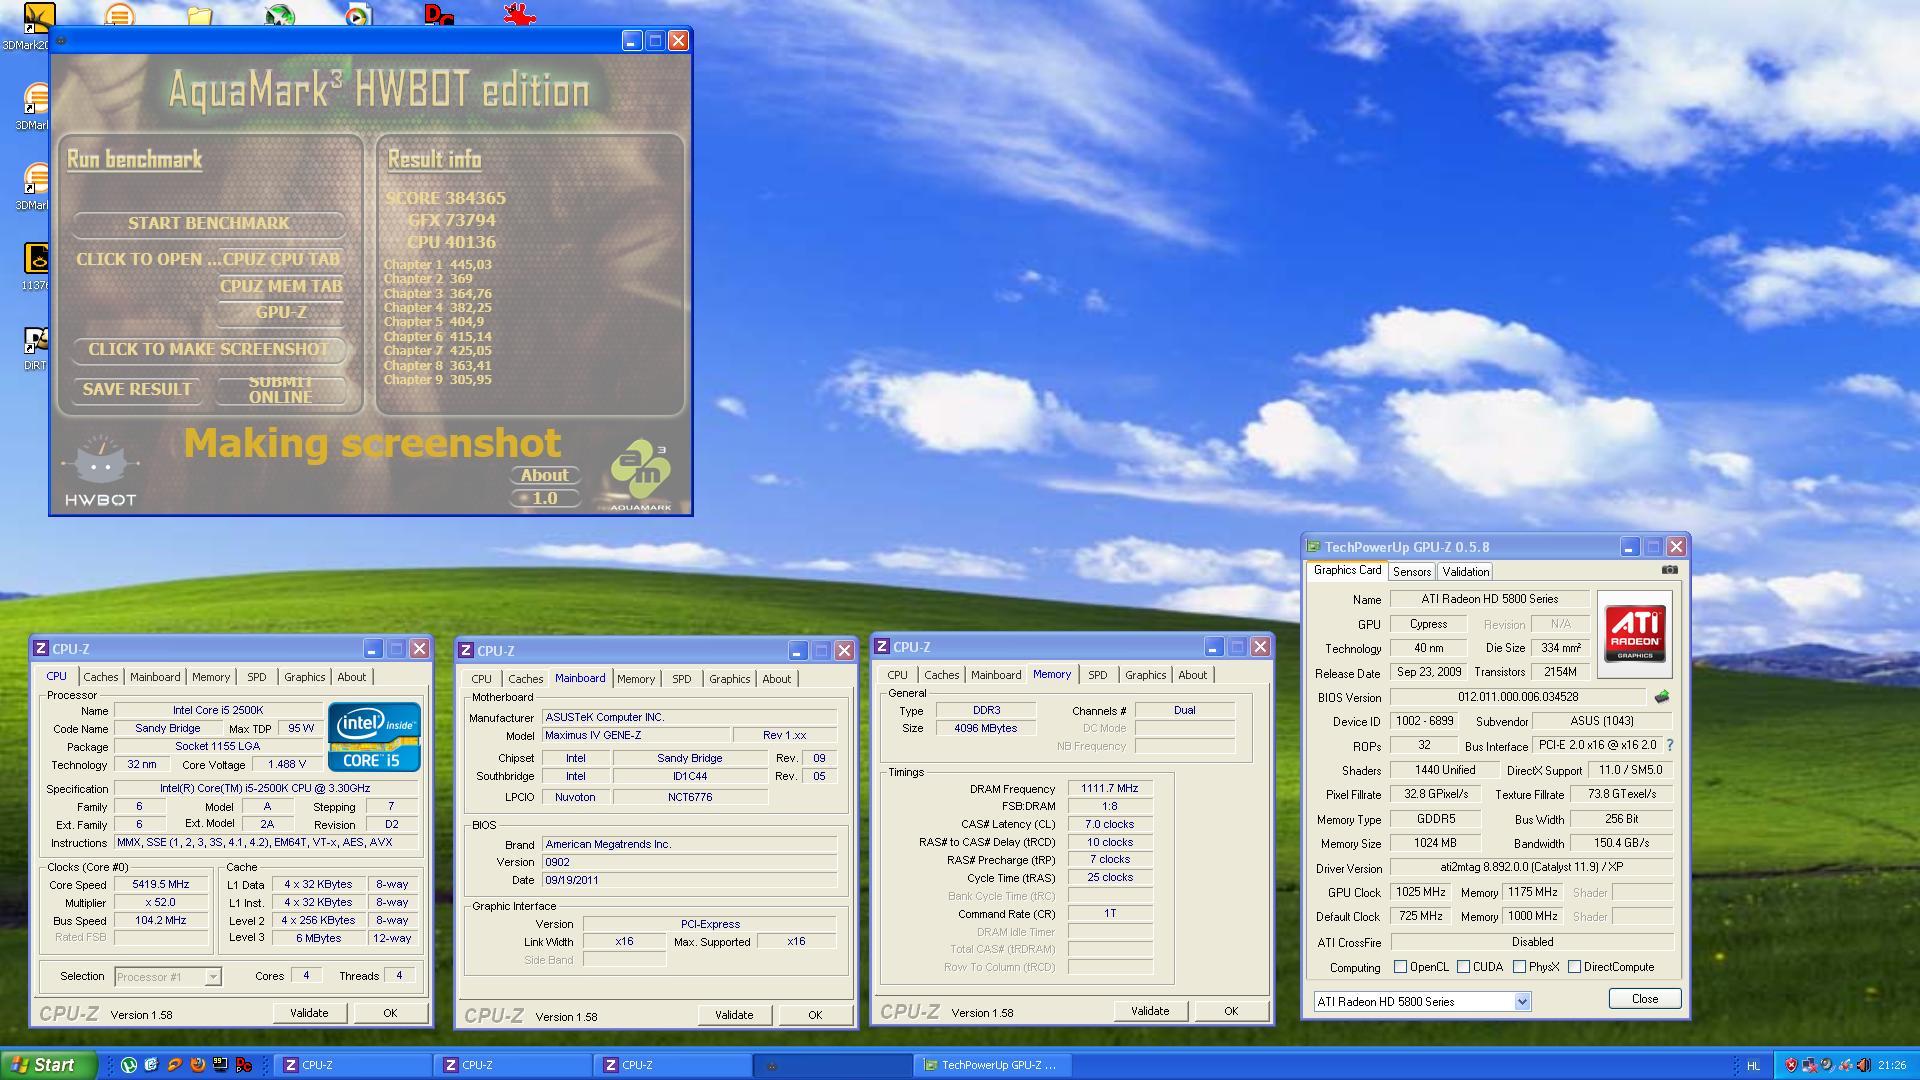Click the GPU-Z screenshot camera icon
This screenshot has width=1920, height=1080.
1669,570
